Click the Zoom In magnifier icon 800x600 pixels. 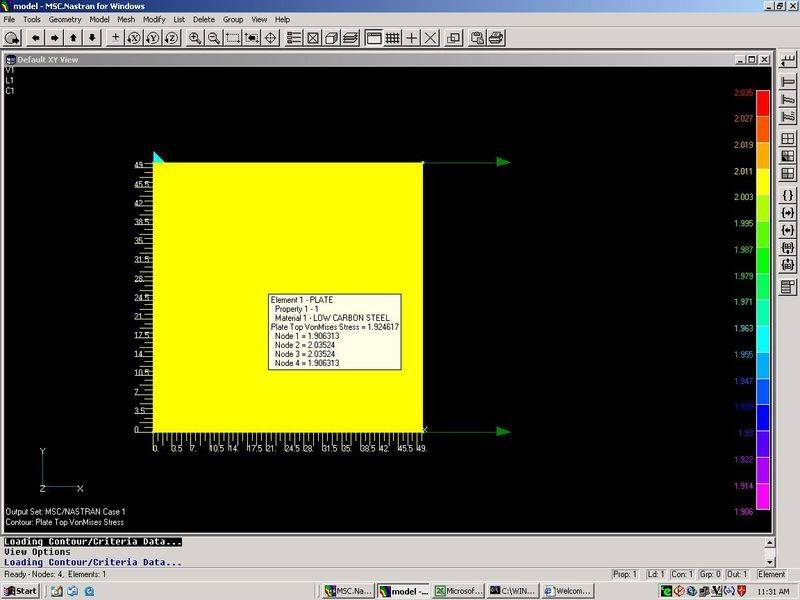195,38
